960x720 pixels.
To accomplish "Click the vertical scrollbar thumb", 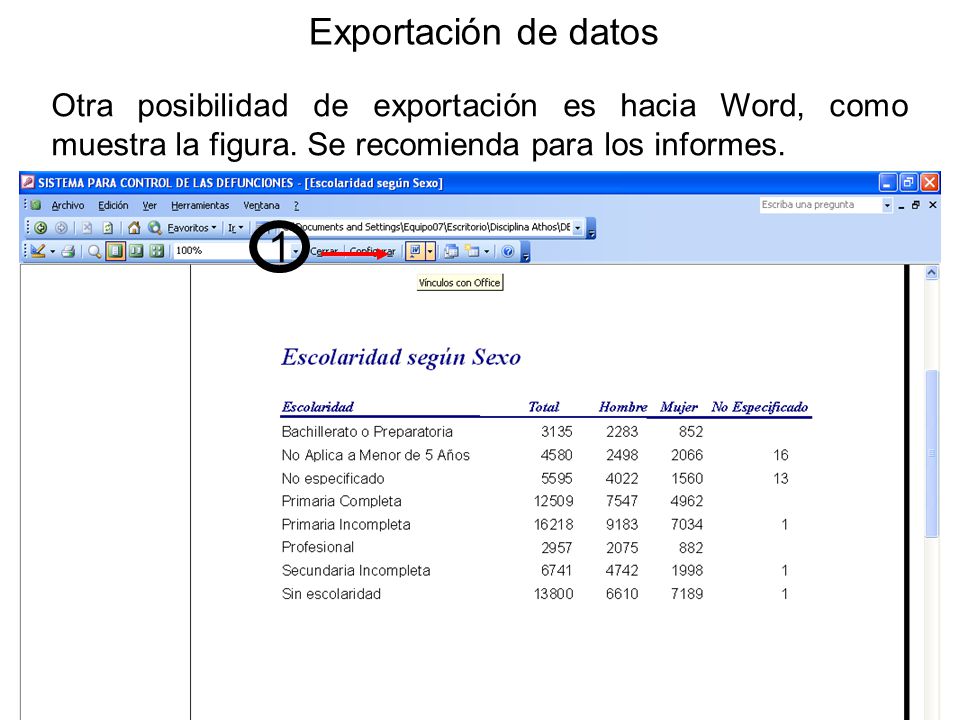I will pyautogui.click(x=931, y=453).
